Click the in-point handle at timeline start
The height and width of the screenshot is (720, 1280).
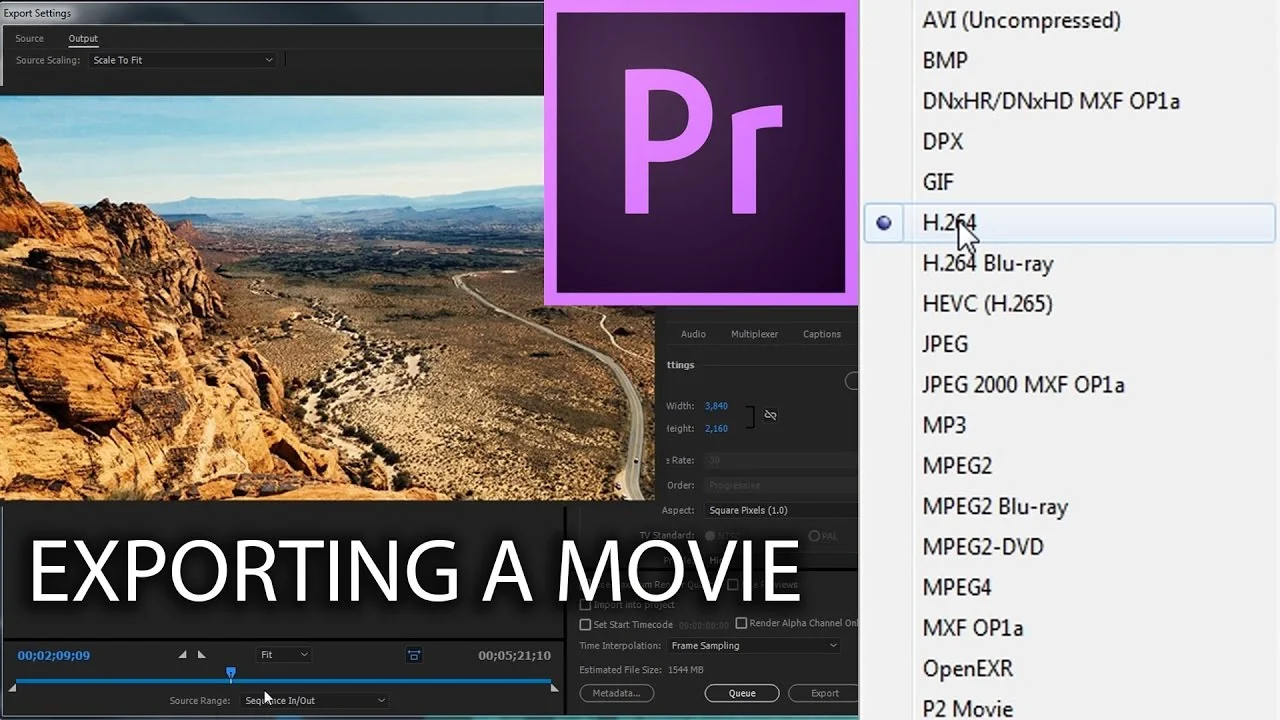click(x=13, y=688)
